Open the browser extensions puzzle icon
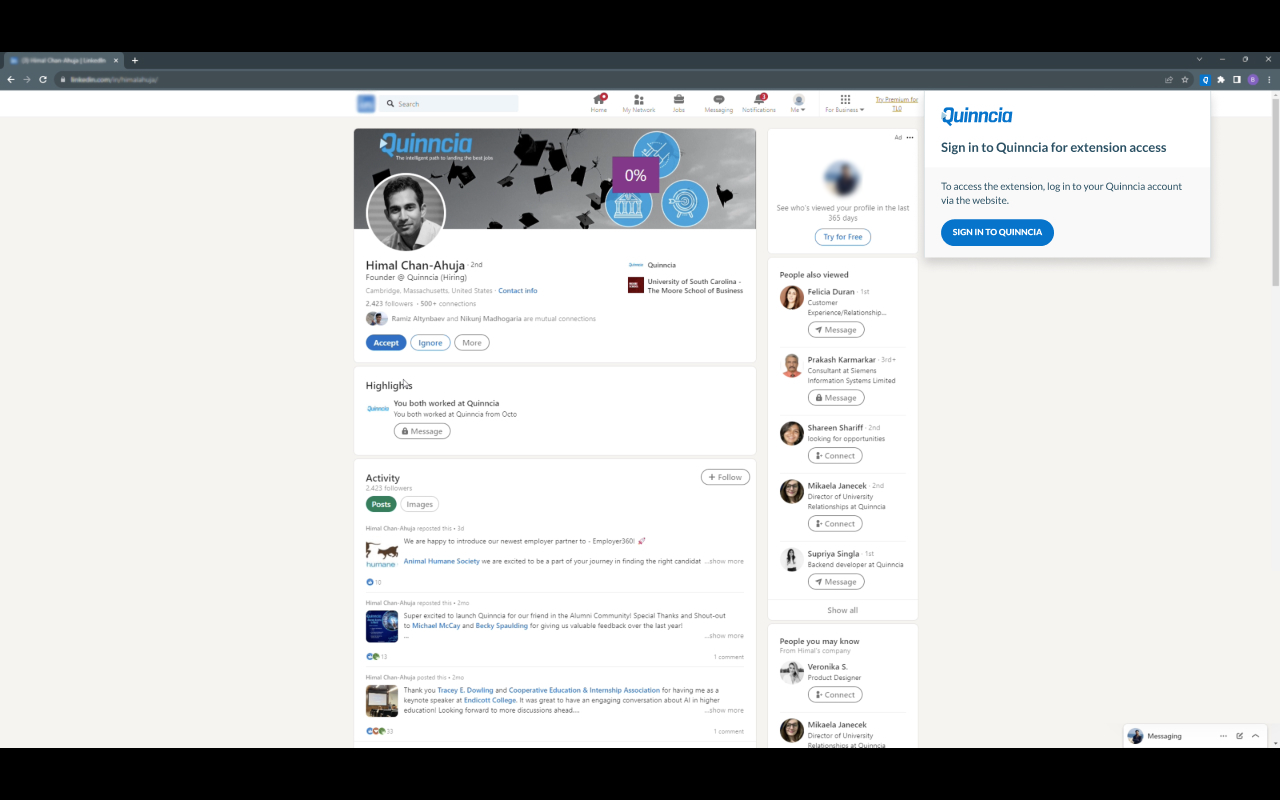The height and width of the screenshot is (800, 1280). (x=1221, y=79)
